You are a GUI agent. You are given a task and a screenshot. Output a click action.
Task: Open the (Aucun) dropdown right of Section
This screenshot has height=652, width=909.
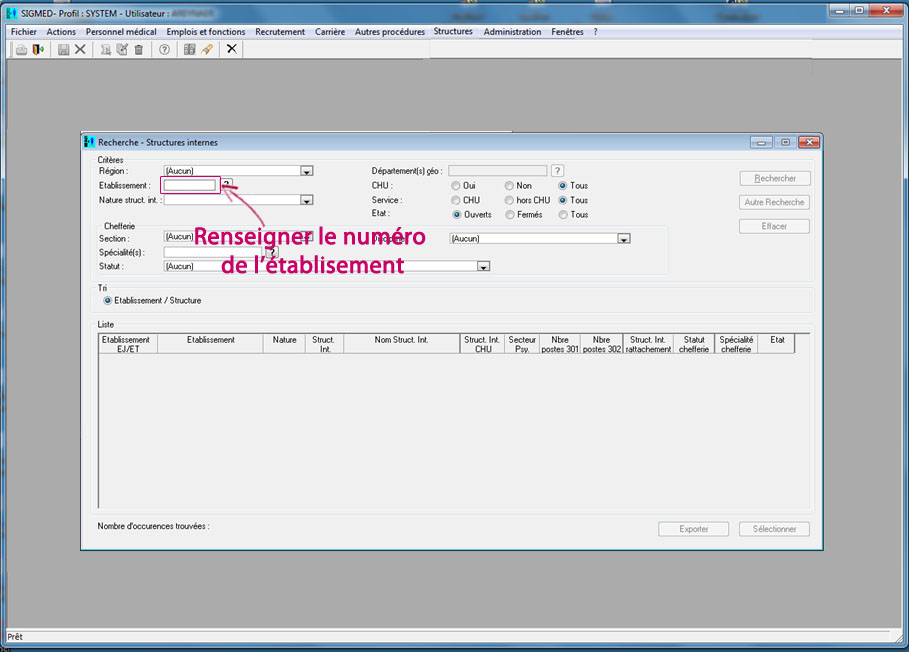624,238
